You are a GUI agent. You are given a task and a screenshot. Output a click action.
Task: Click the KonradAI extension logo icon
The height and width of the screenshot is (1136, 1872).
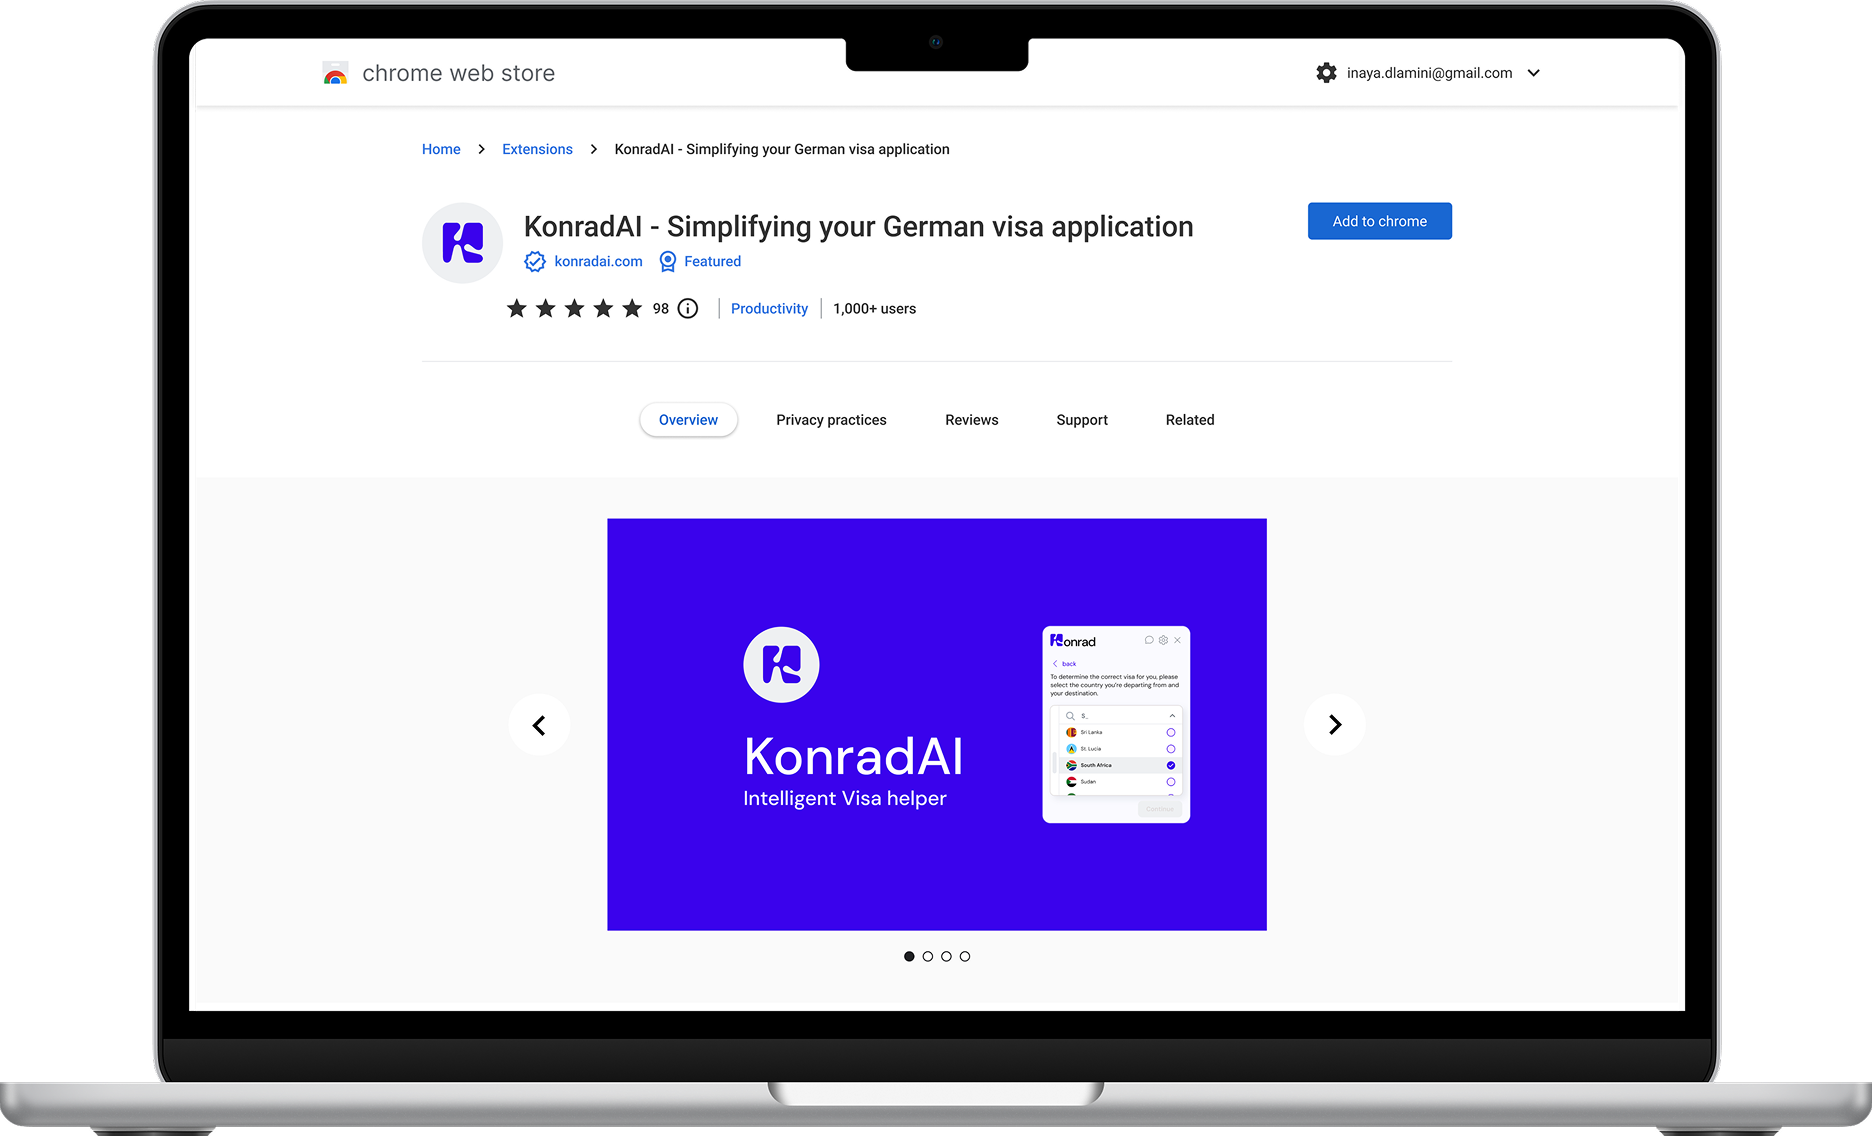click(x=462, y=243)
